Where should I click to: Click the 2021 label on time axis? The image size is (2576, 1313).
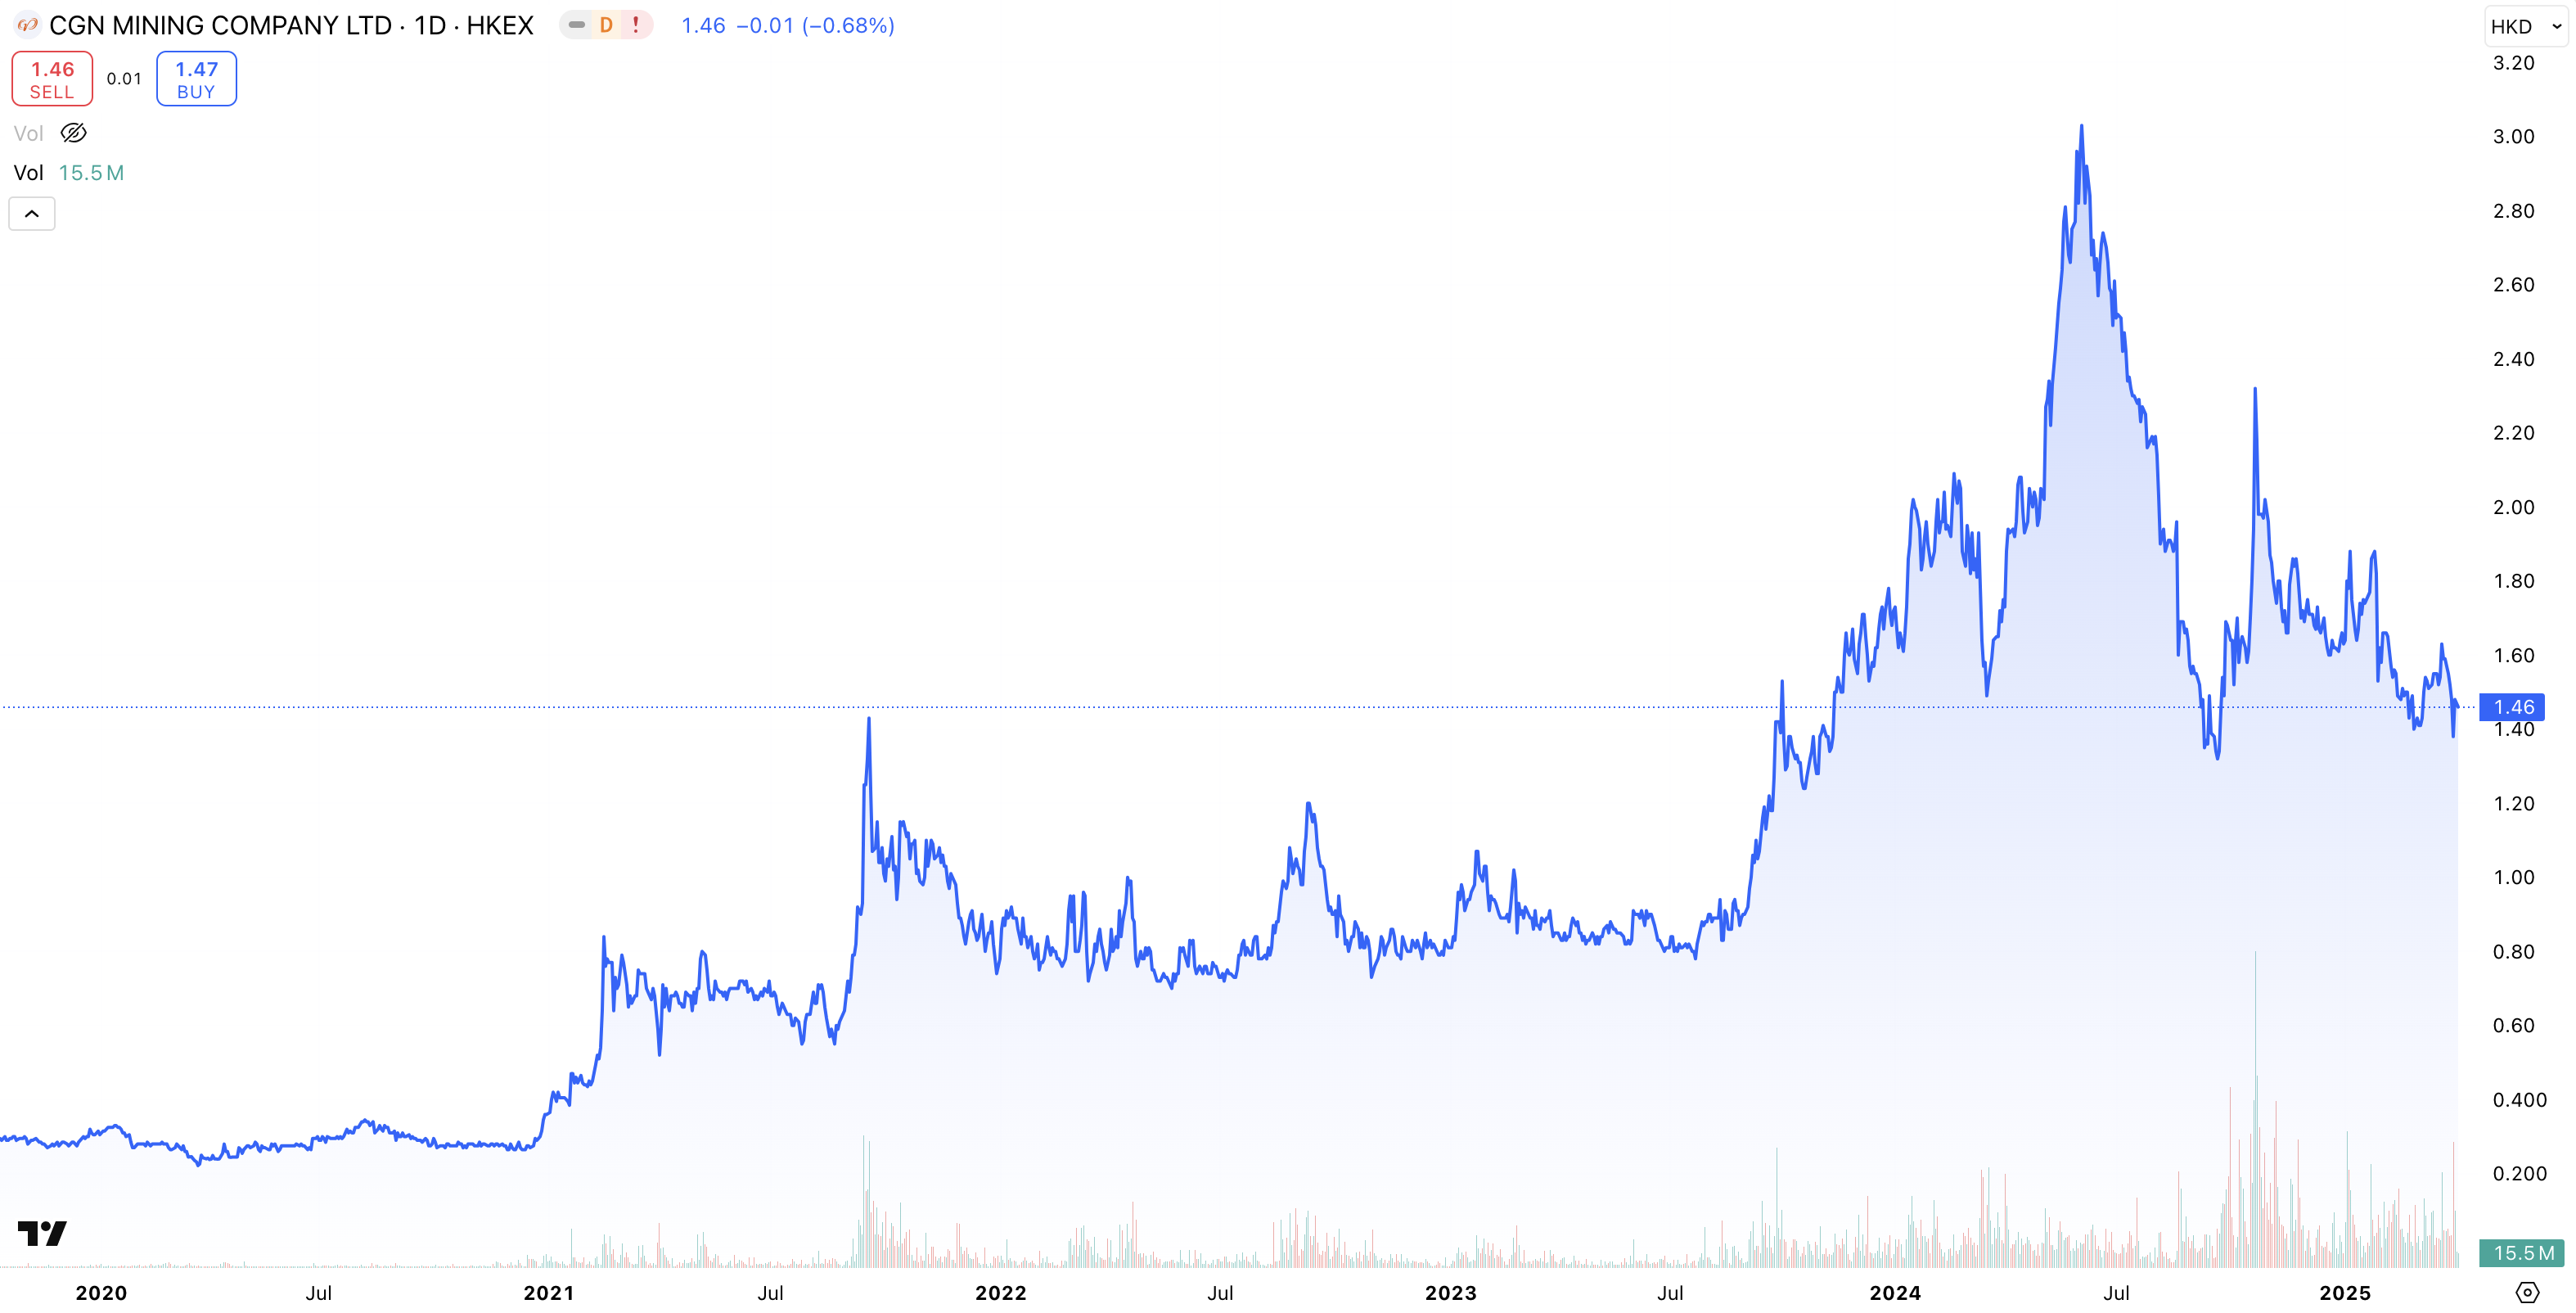point(548,1292)
